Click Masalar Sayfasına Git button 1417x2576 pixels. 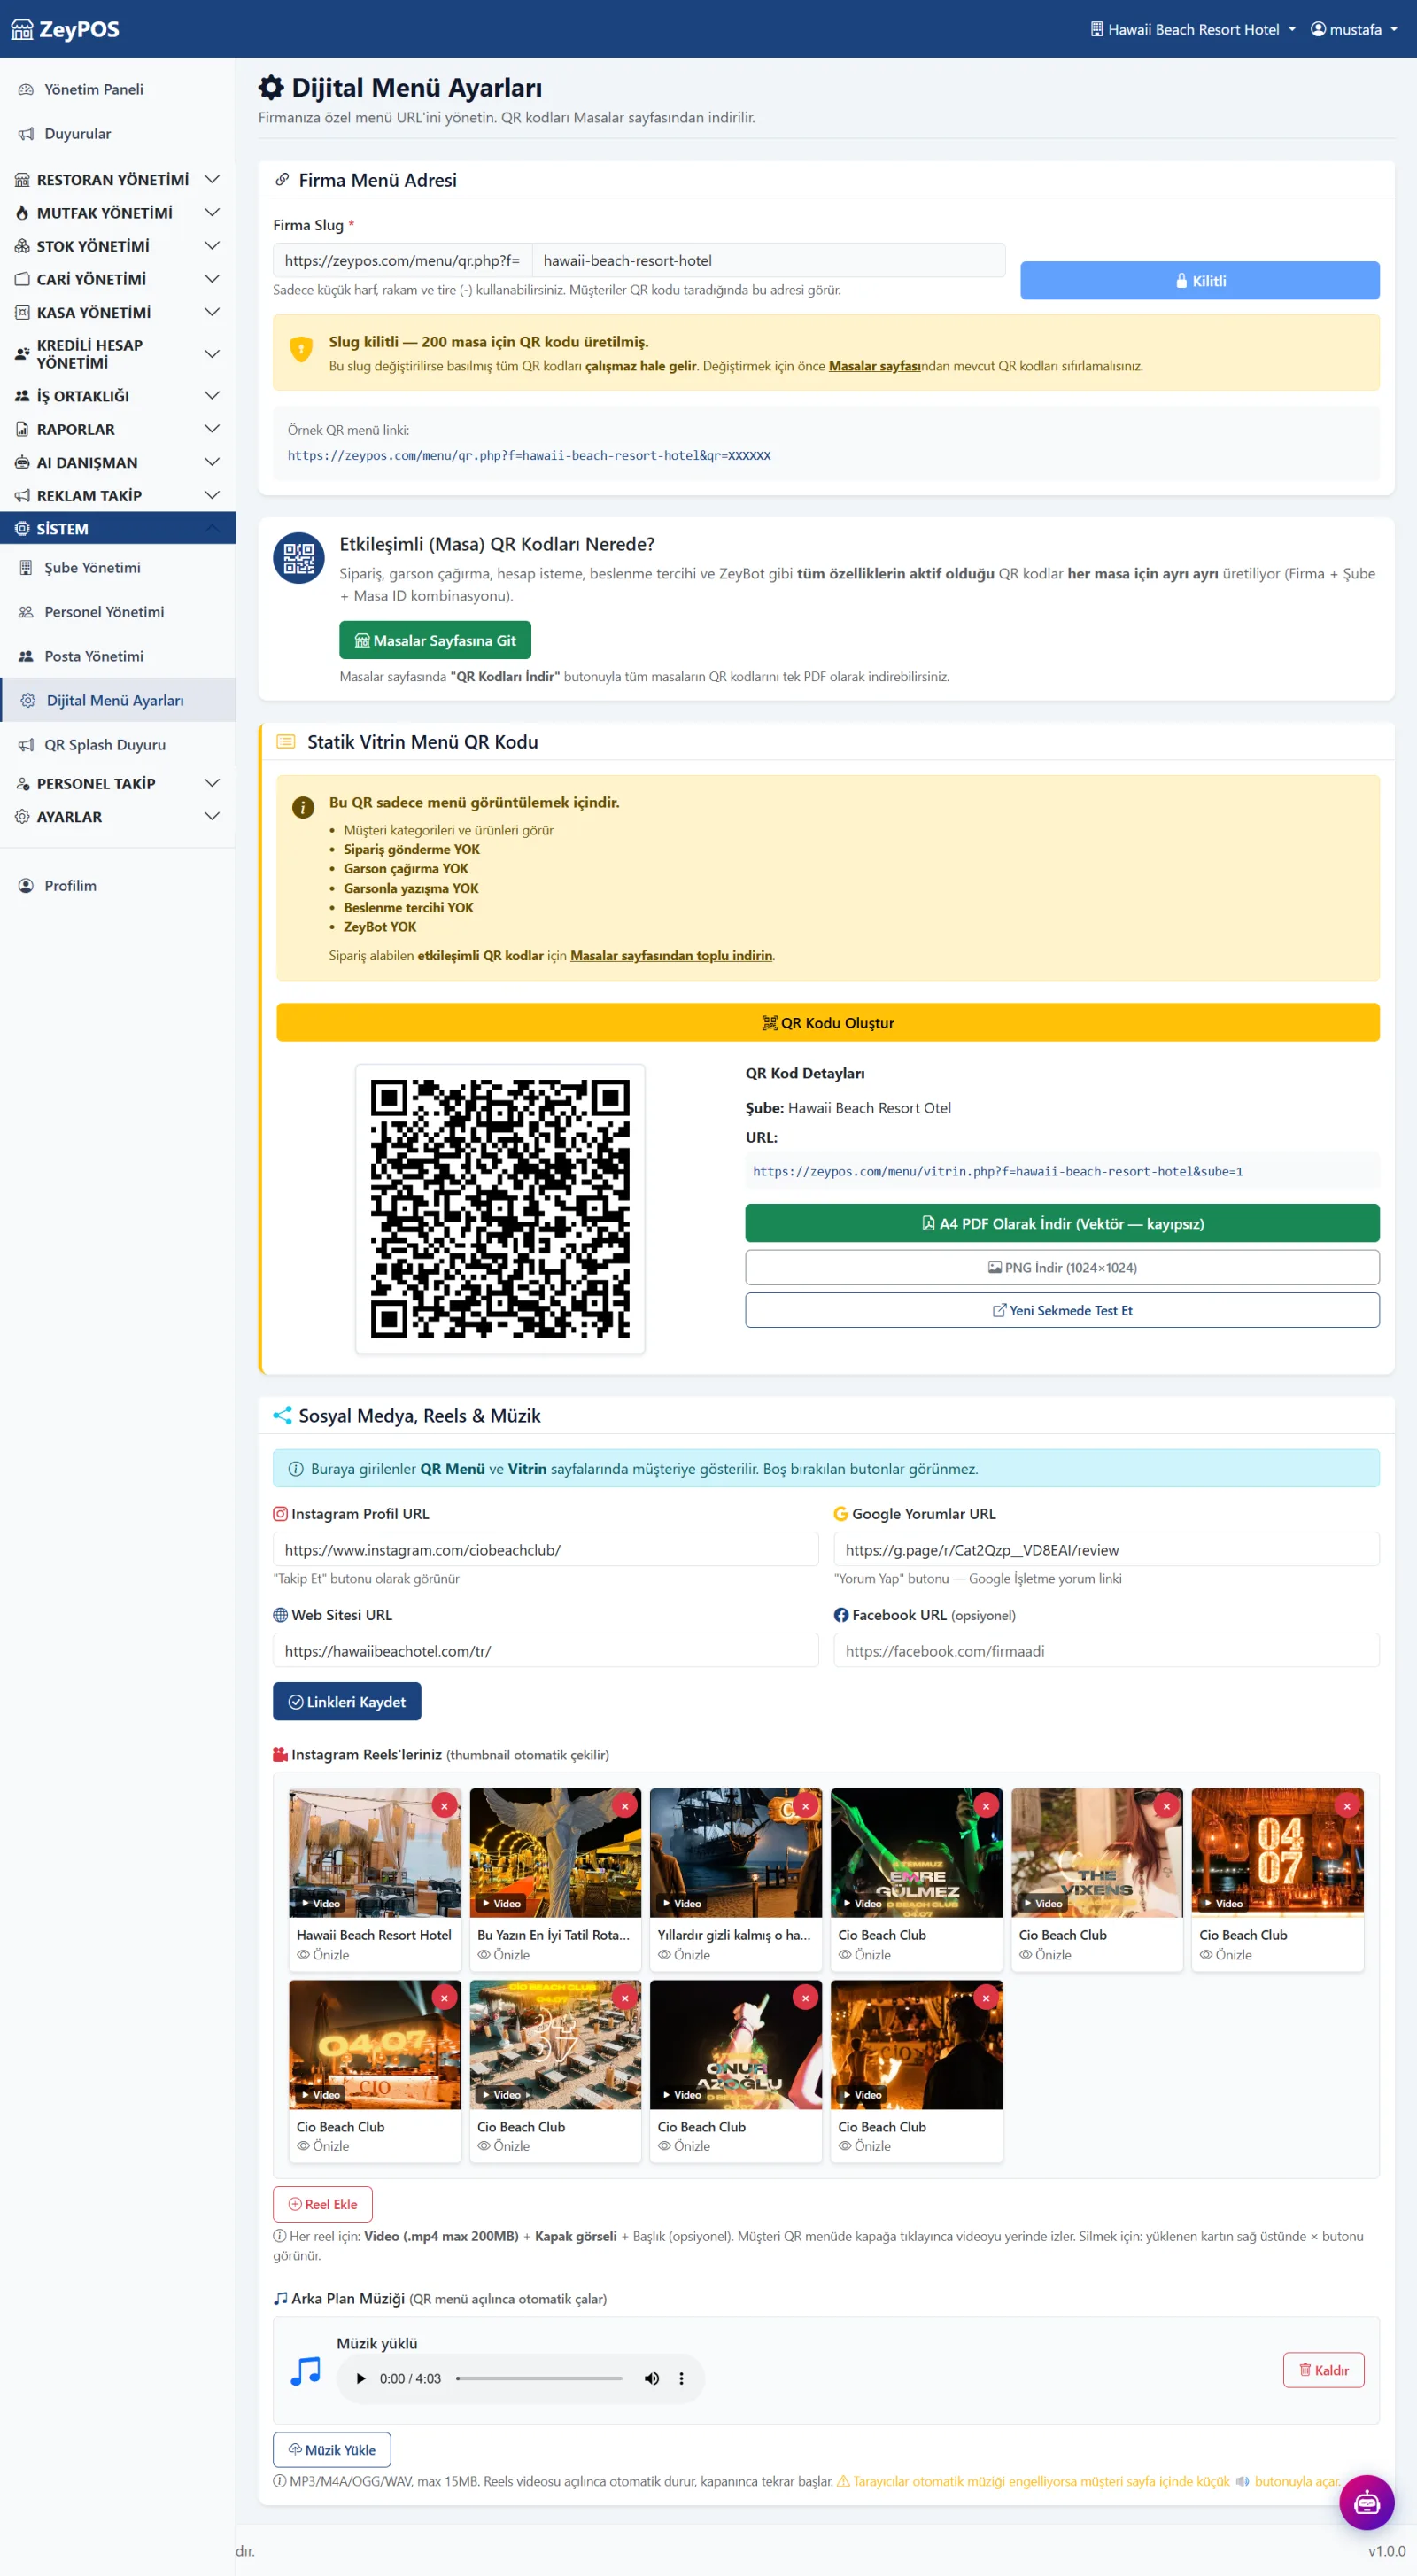click(x=435, y=640)
